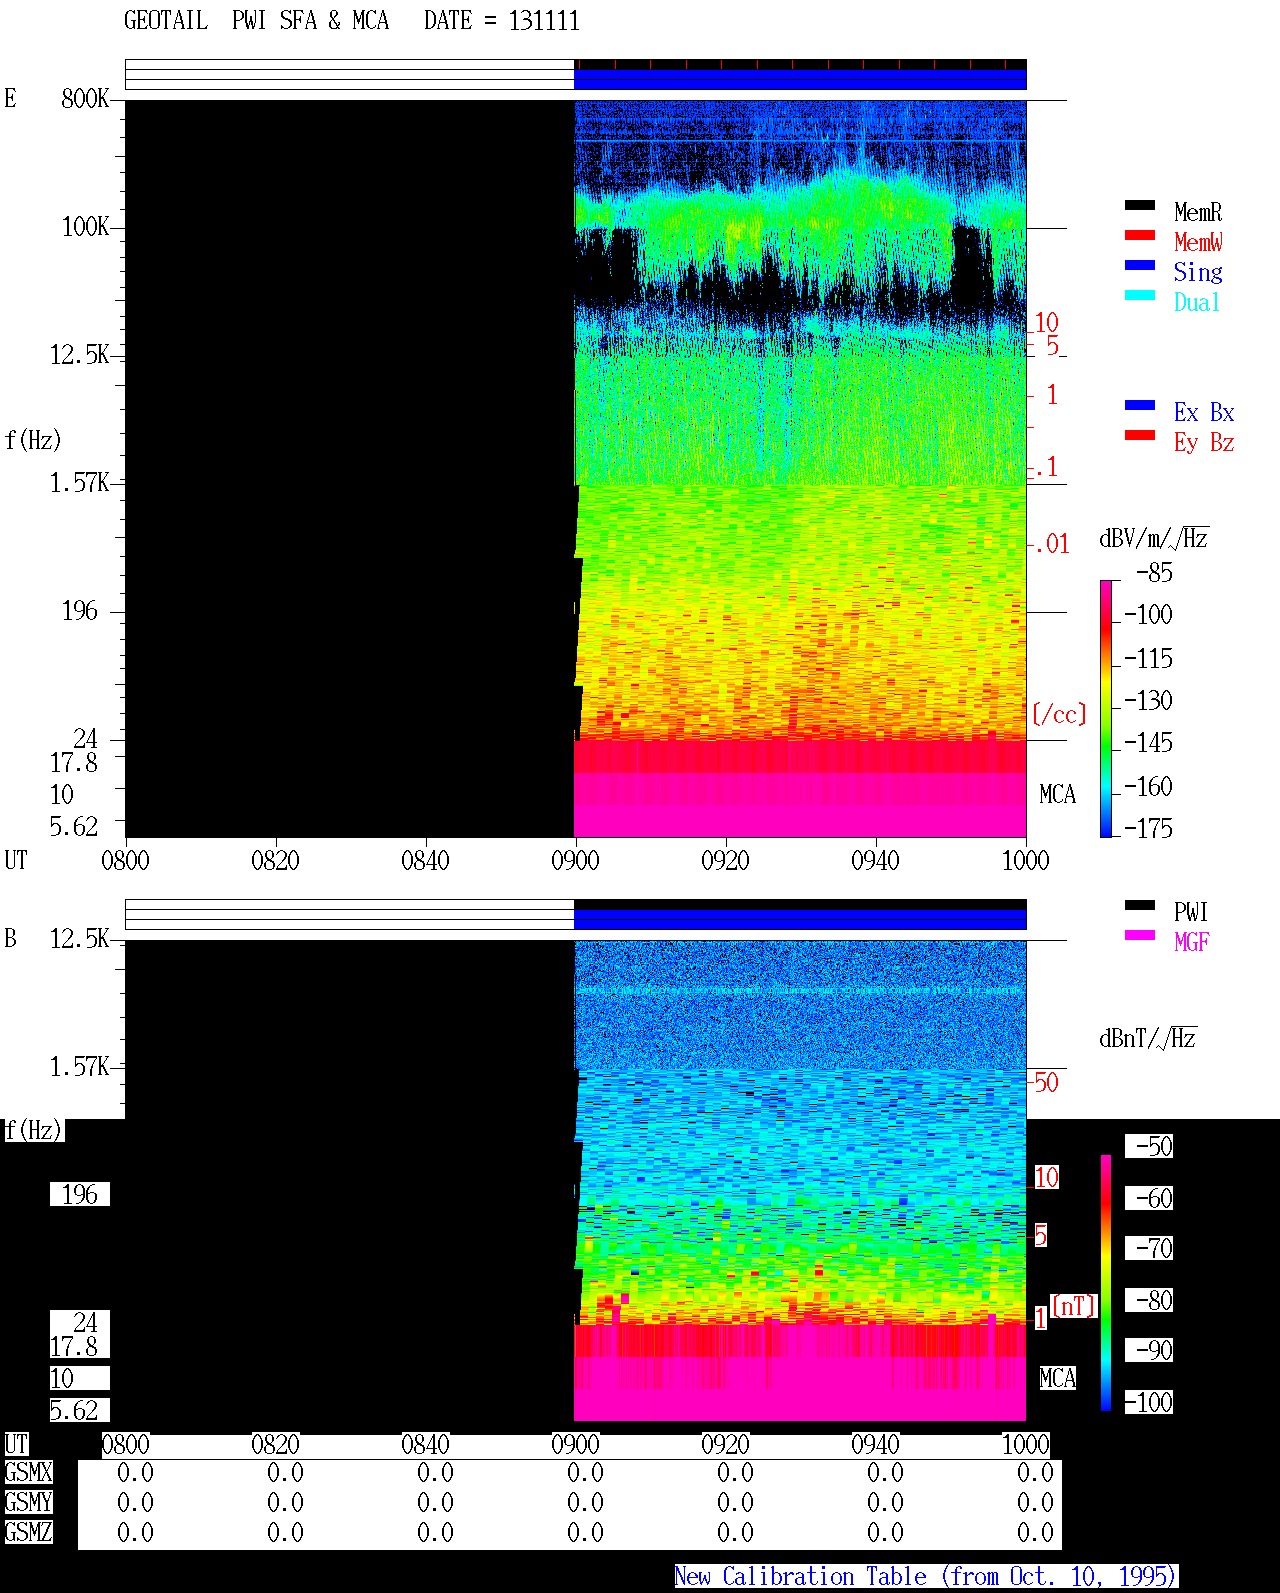This screenshot has height=1593, width=1280.
Task: Click the 0820 tick under B panel
Action: pyautogui.click(x=275, y=1444)
